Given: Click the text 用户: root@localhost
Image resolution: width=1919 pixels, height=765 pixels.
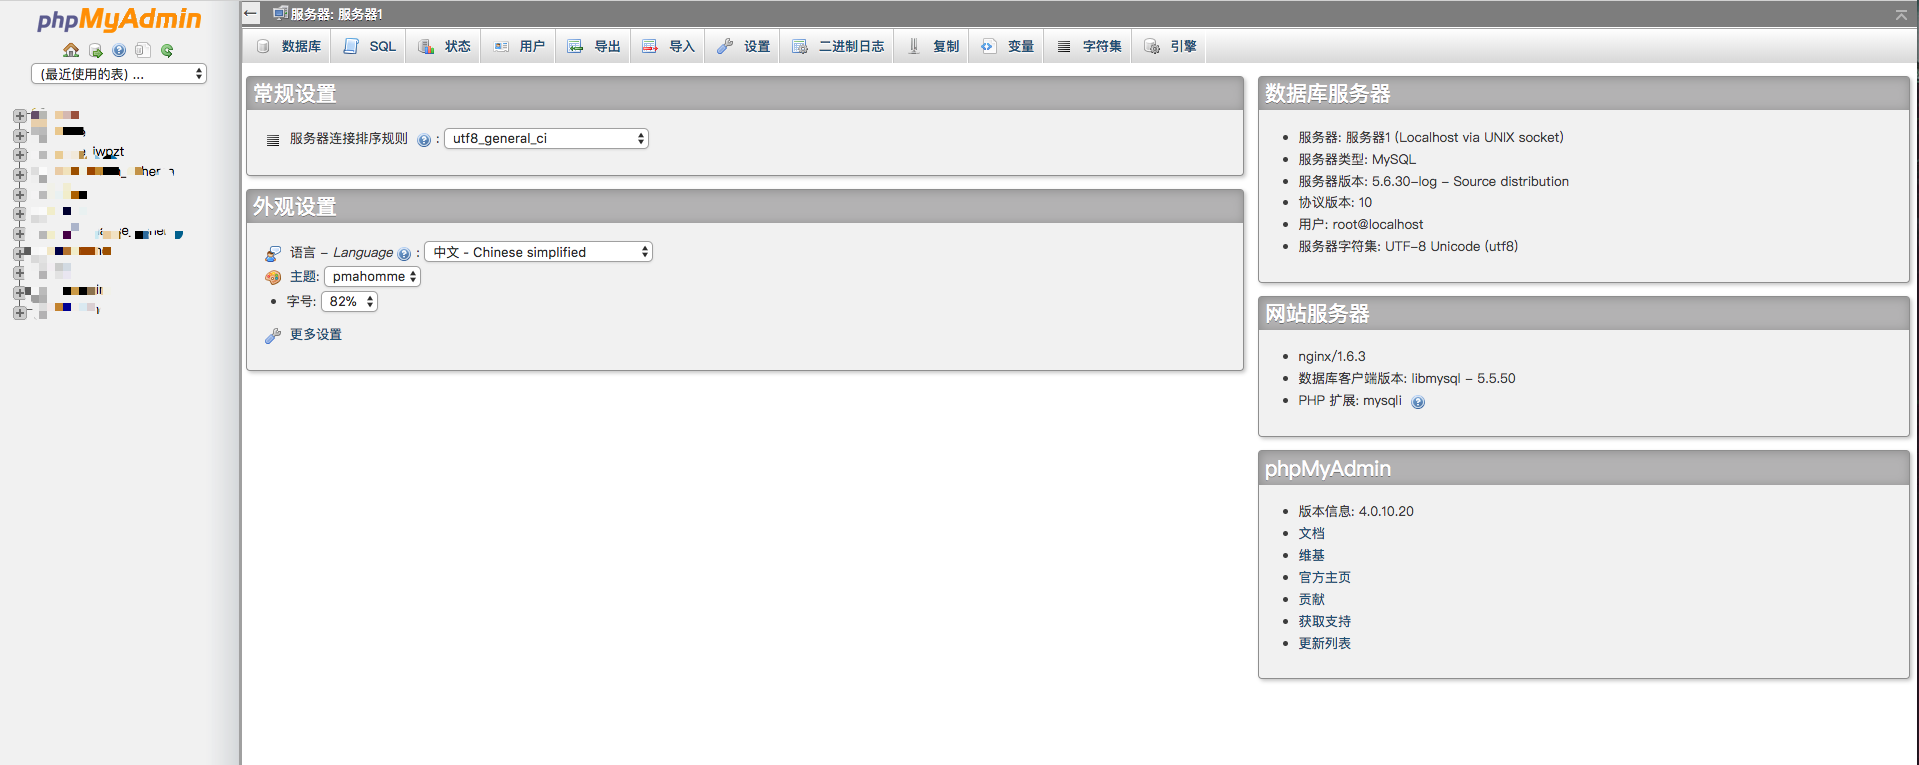Looking at the screenshot, I should pos(1360,225).
